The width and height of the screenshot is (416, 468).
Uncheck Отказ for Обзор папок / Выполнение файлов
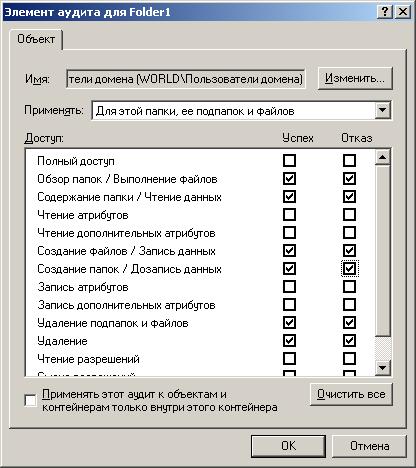tap(349, 179)
